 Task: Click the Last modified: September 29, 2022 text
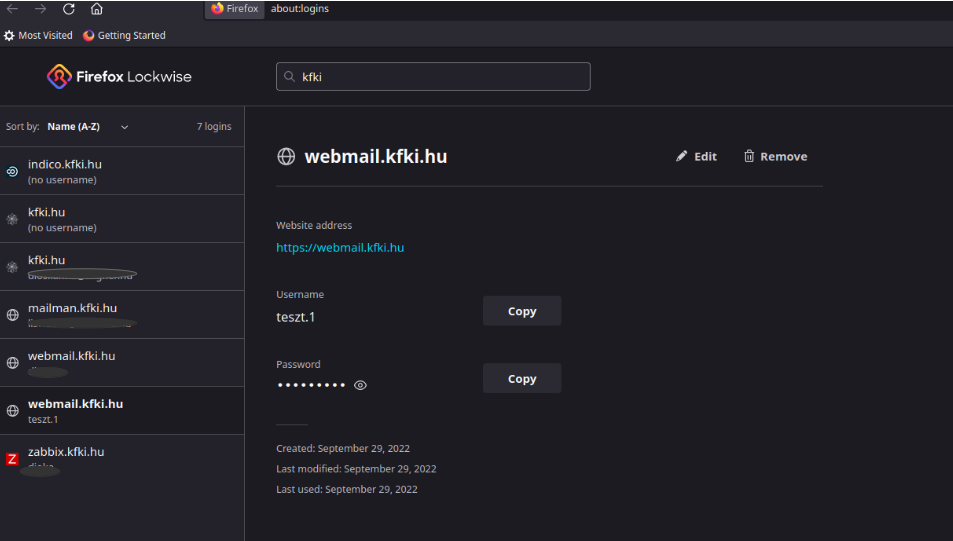point(356,469)
